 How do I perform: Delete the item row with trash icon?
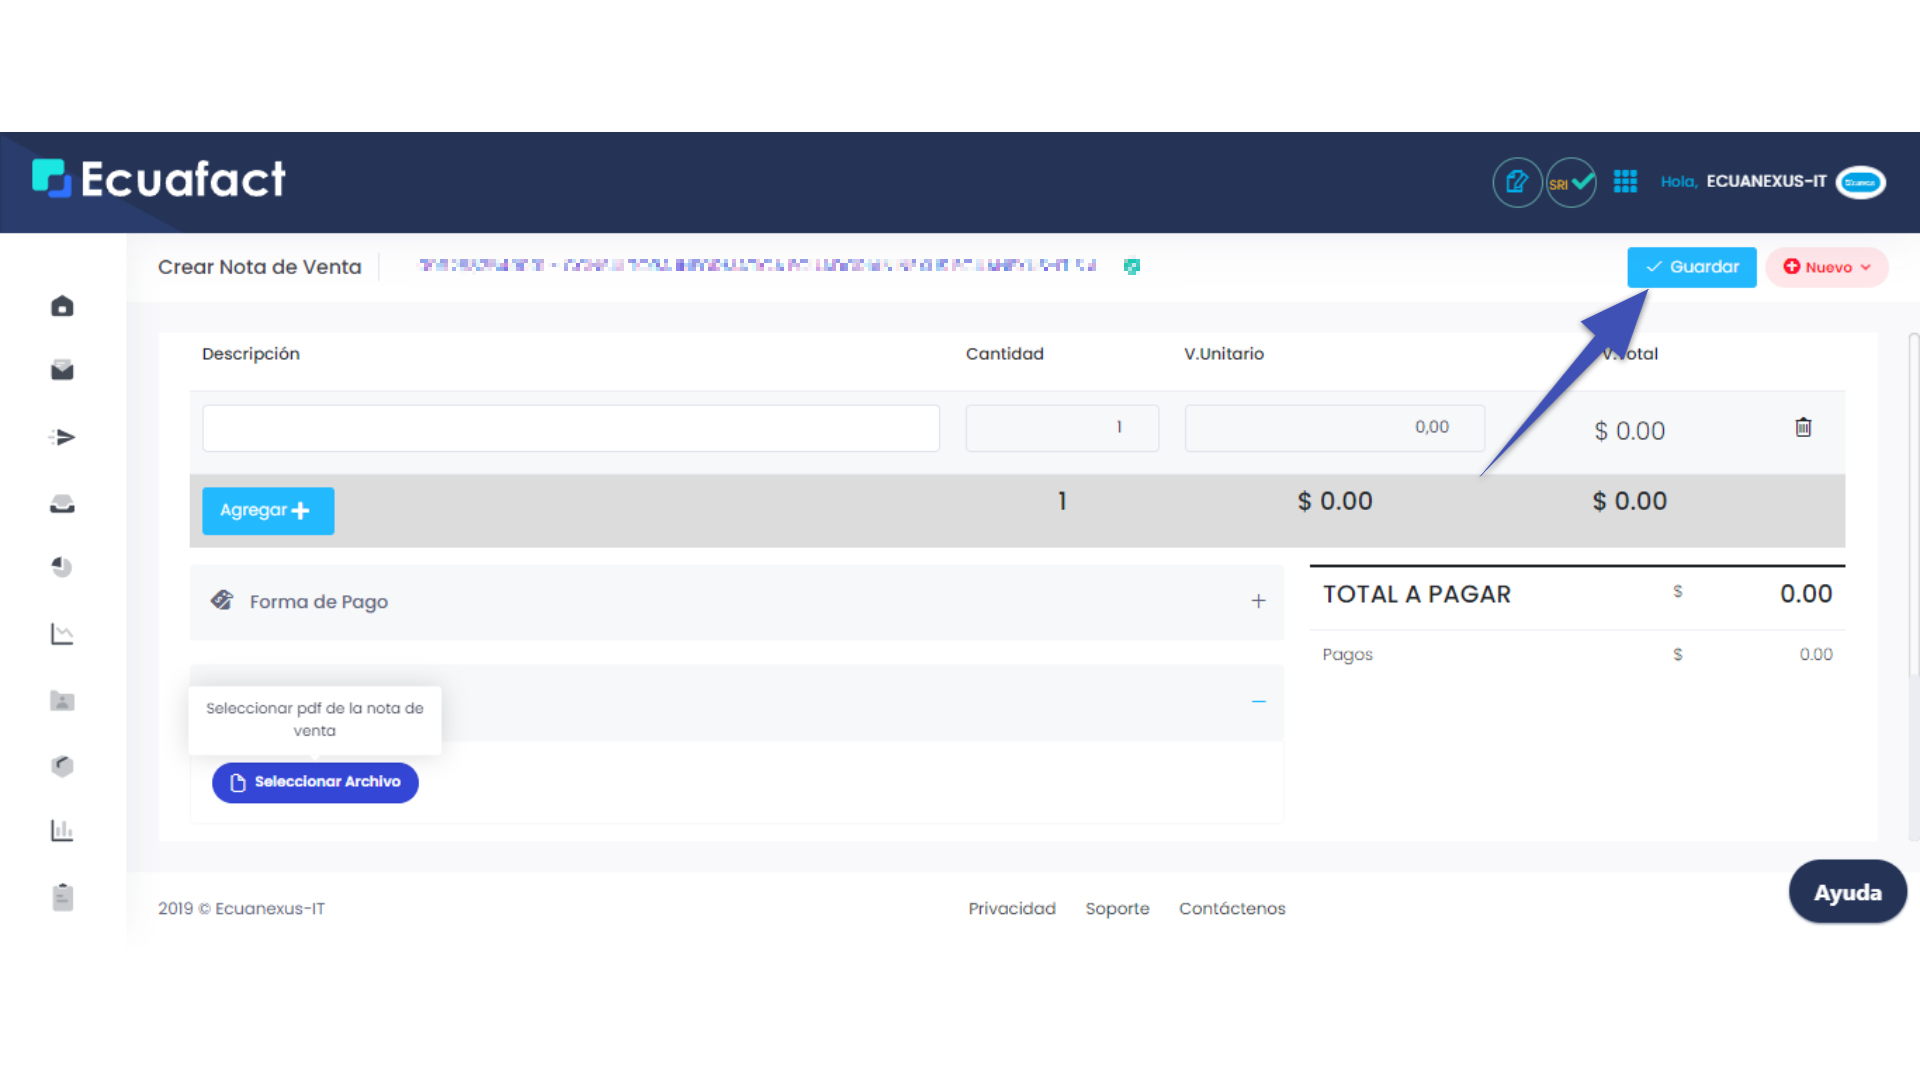click(x=1803, y=428)
